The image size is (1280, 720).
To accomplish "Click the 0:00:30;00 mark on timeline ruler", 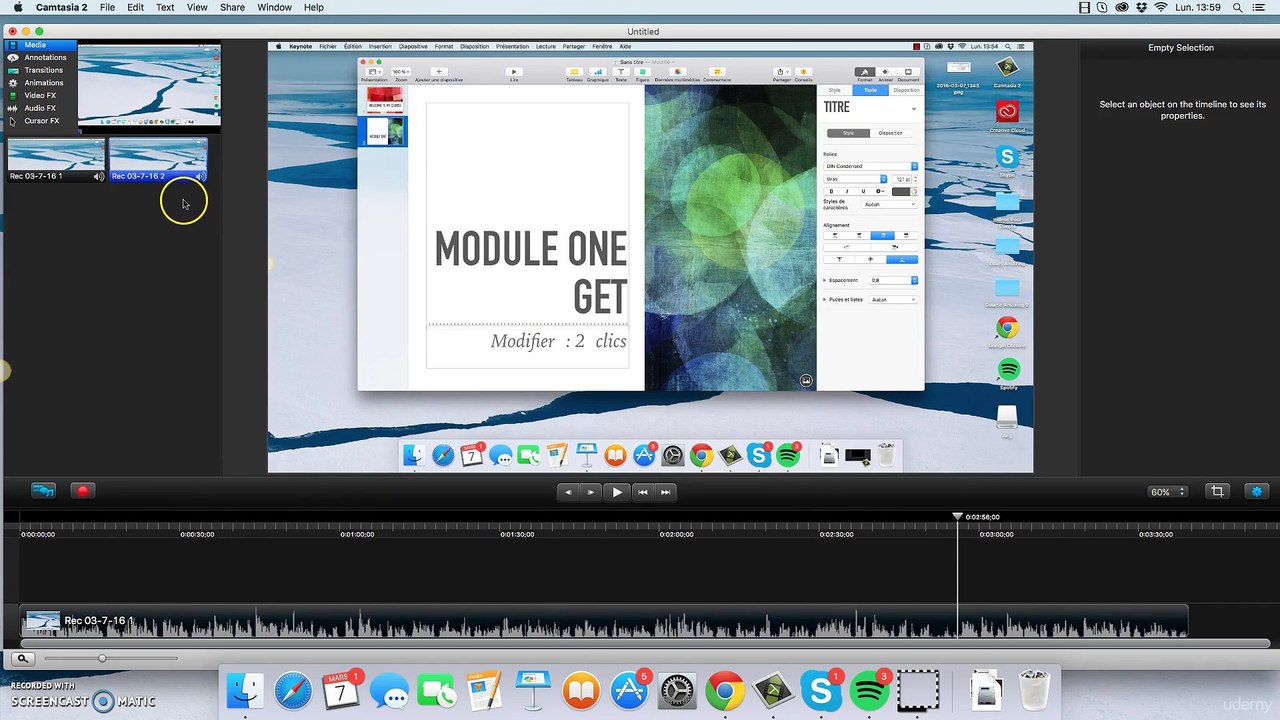I will point(197,534).
